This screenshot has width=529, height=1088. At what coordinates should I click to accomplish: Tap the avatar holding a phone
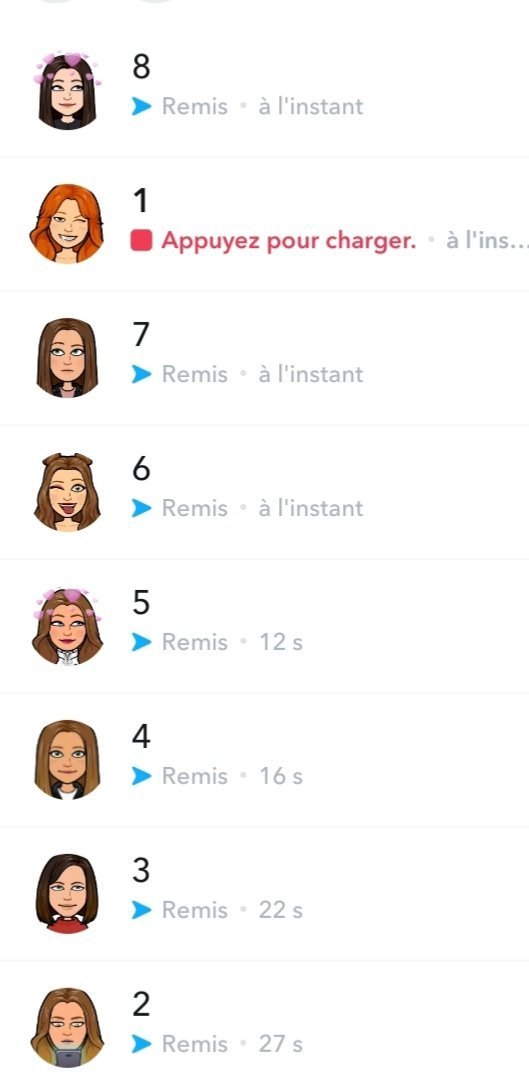point(67,1028)
